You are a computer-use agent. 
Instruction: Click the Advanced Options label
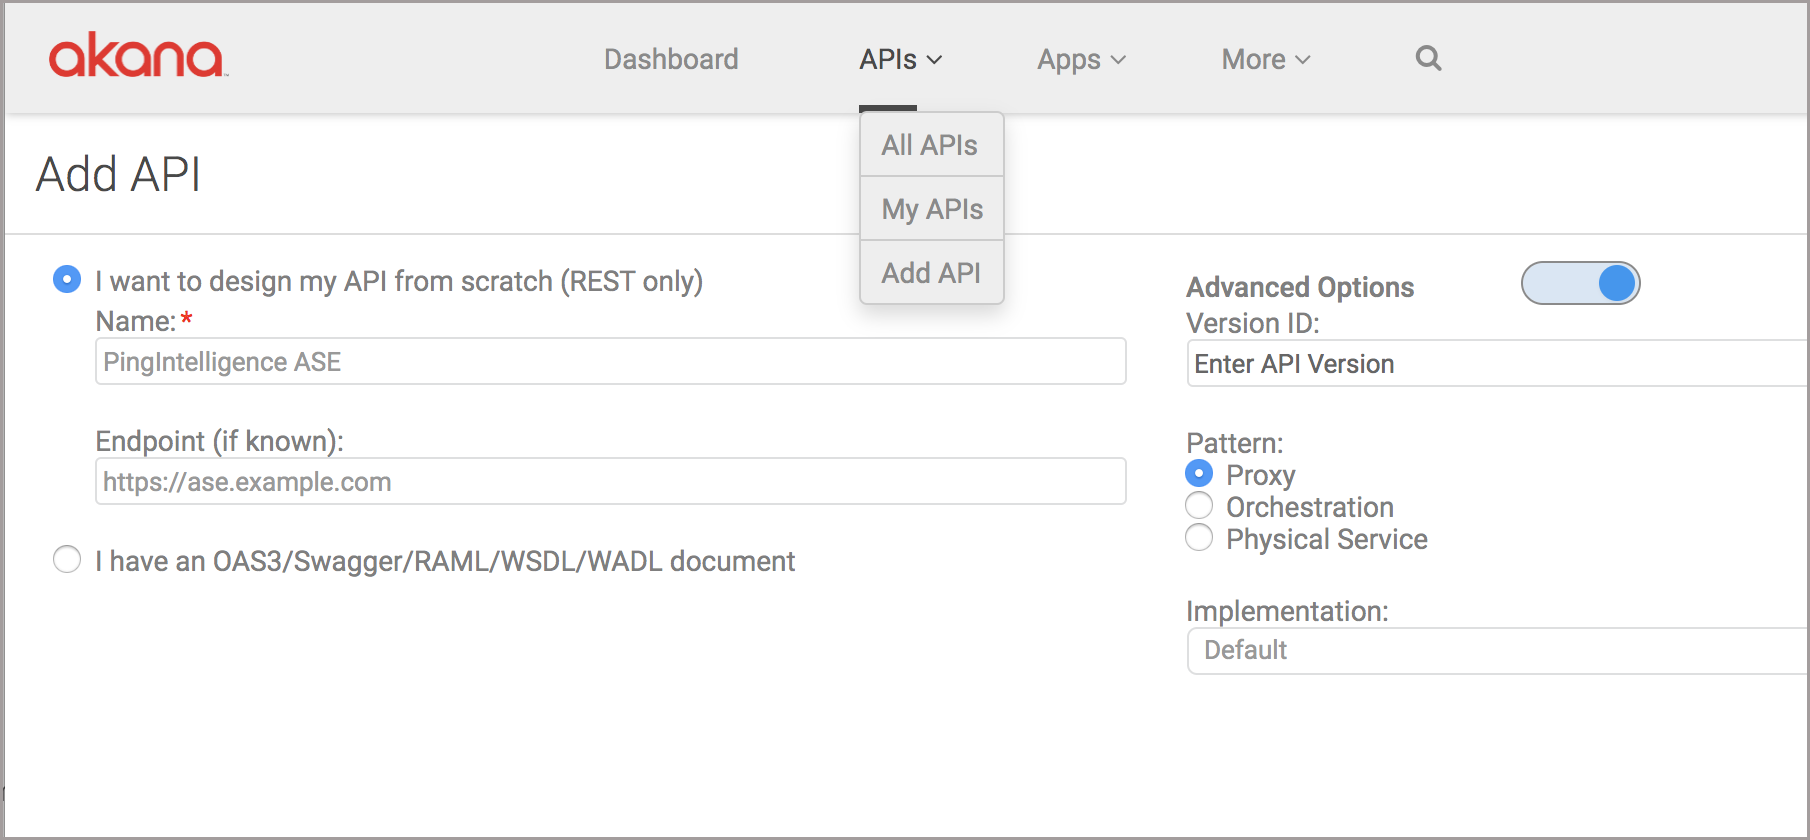[1300, 287]
